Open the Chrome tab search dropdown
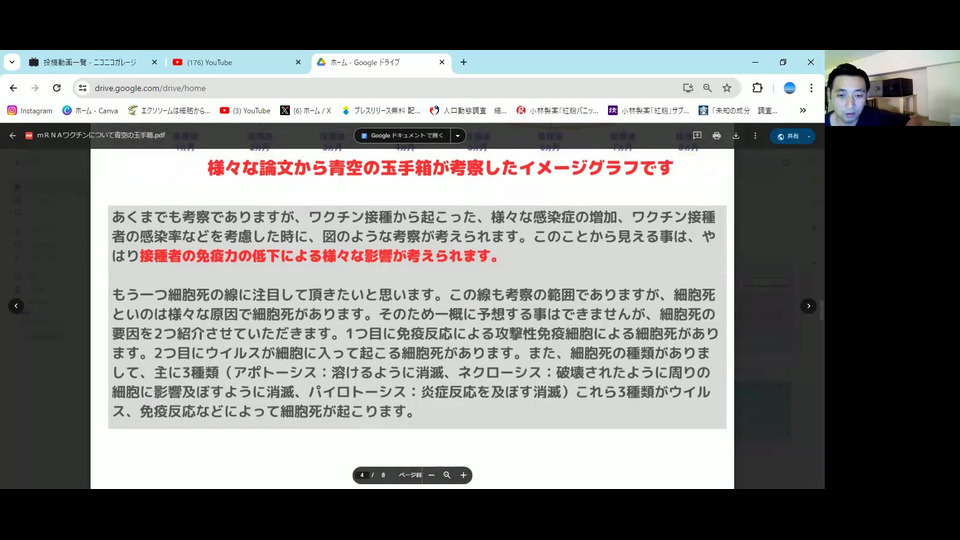 point(12,62)
